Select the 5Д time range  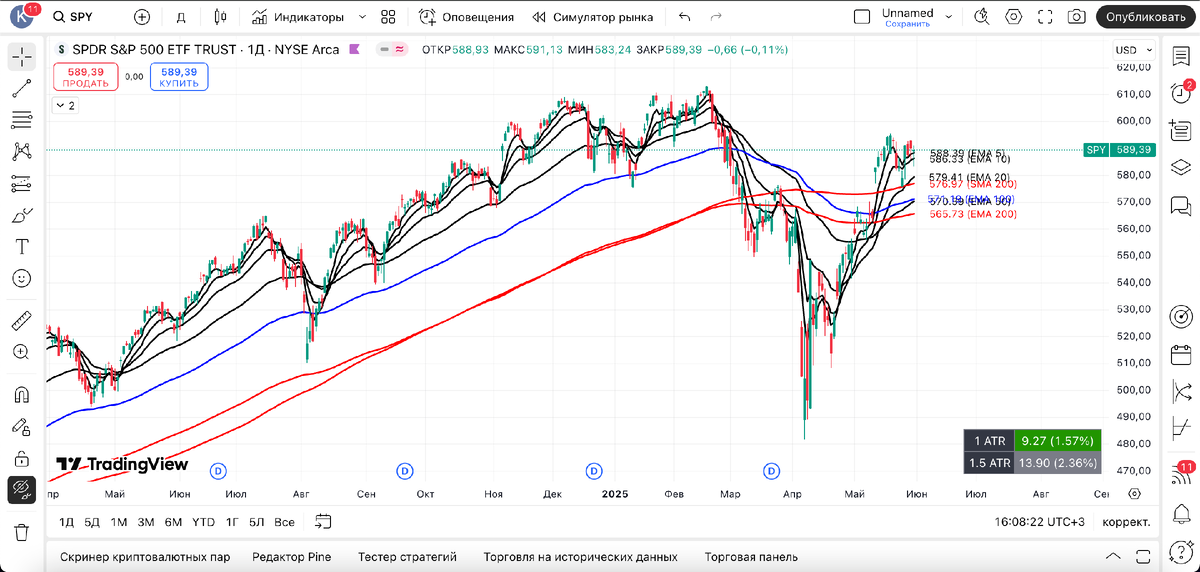(92, 522)
